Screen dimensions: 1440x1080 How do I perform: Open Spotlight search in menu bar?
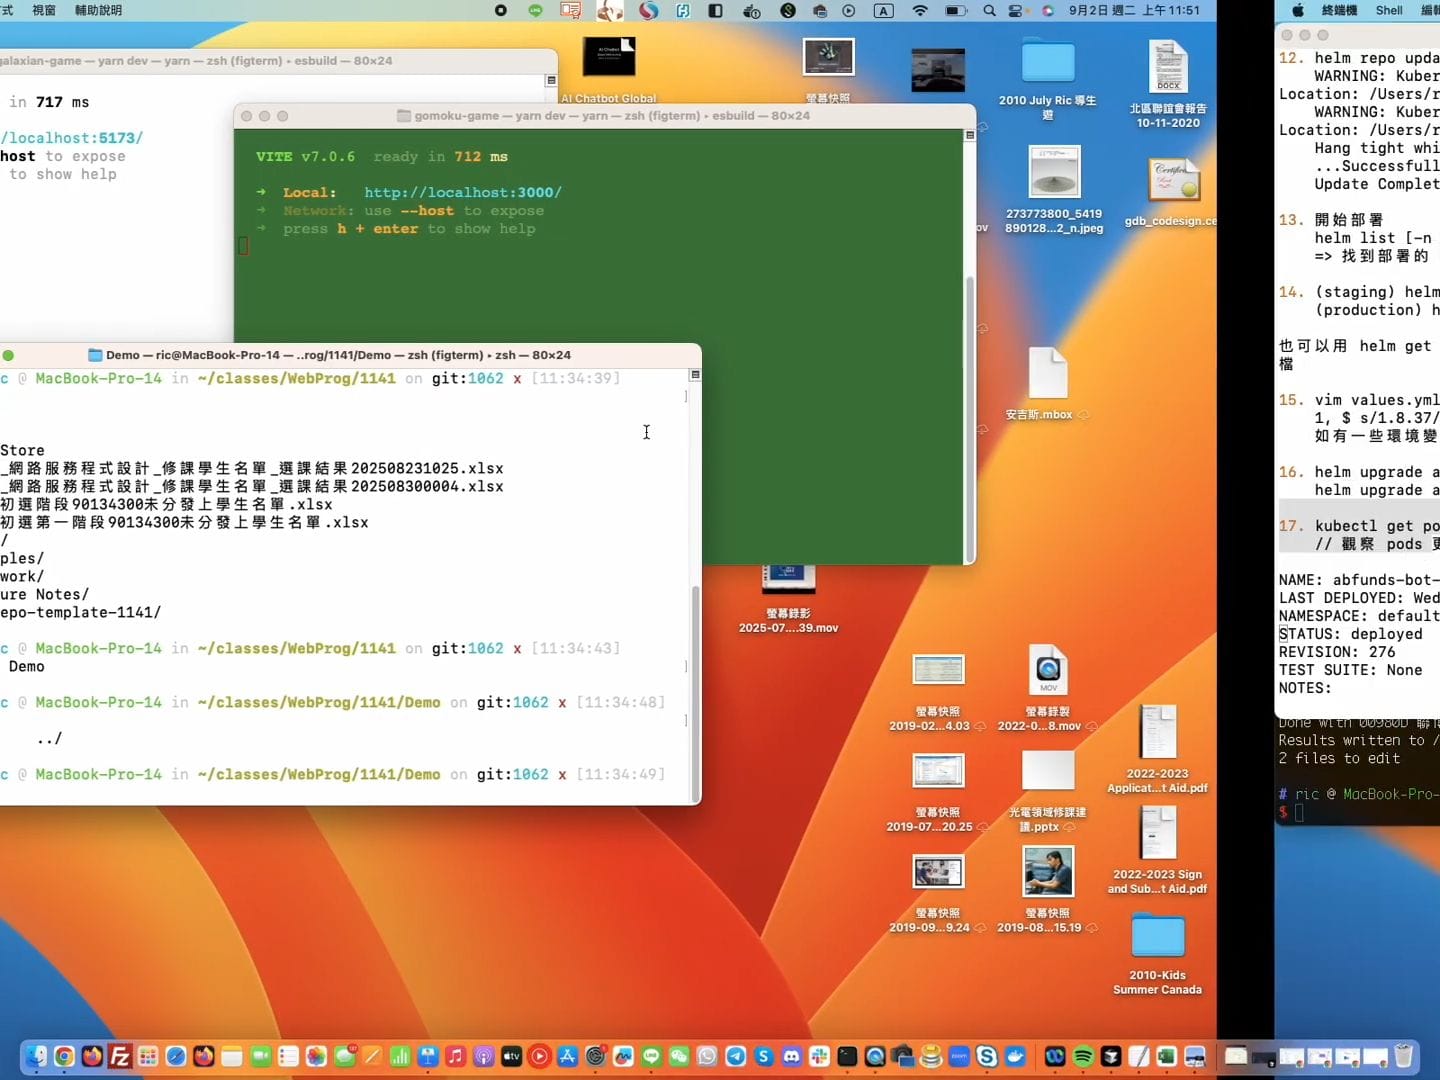pos(989,11)
